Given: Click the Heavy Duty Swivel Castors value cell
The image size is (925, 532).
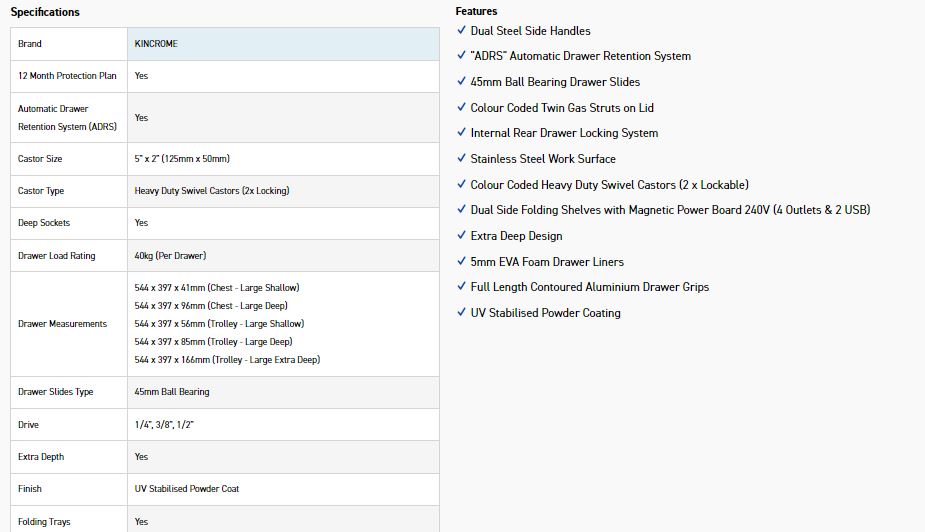Looking at the screenshot, I should pyautogui.click(x=212, y=191).
